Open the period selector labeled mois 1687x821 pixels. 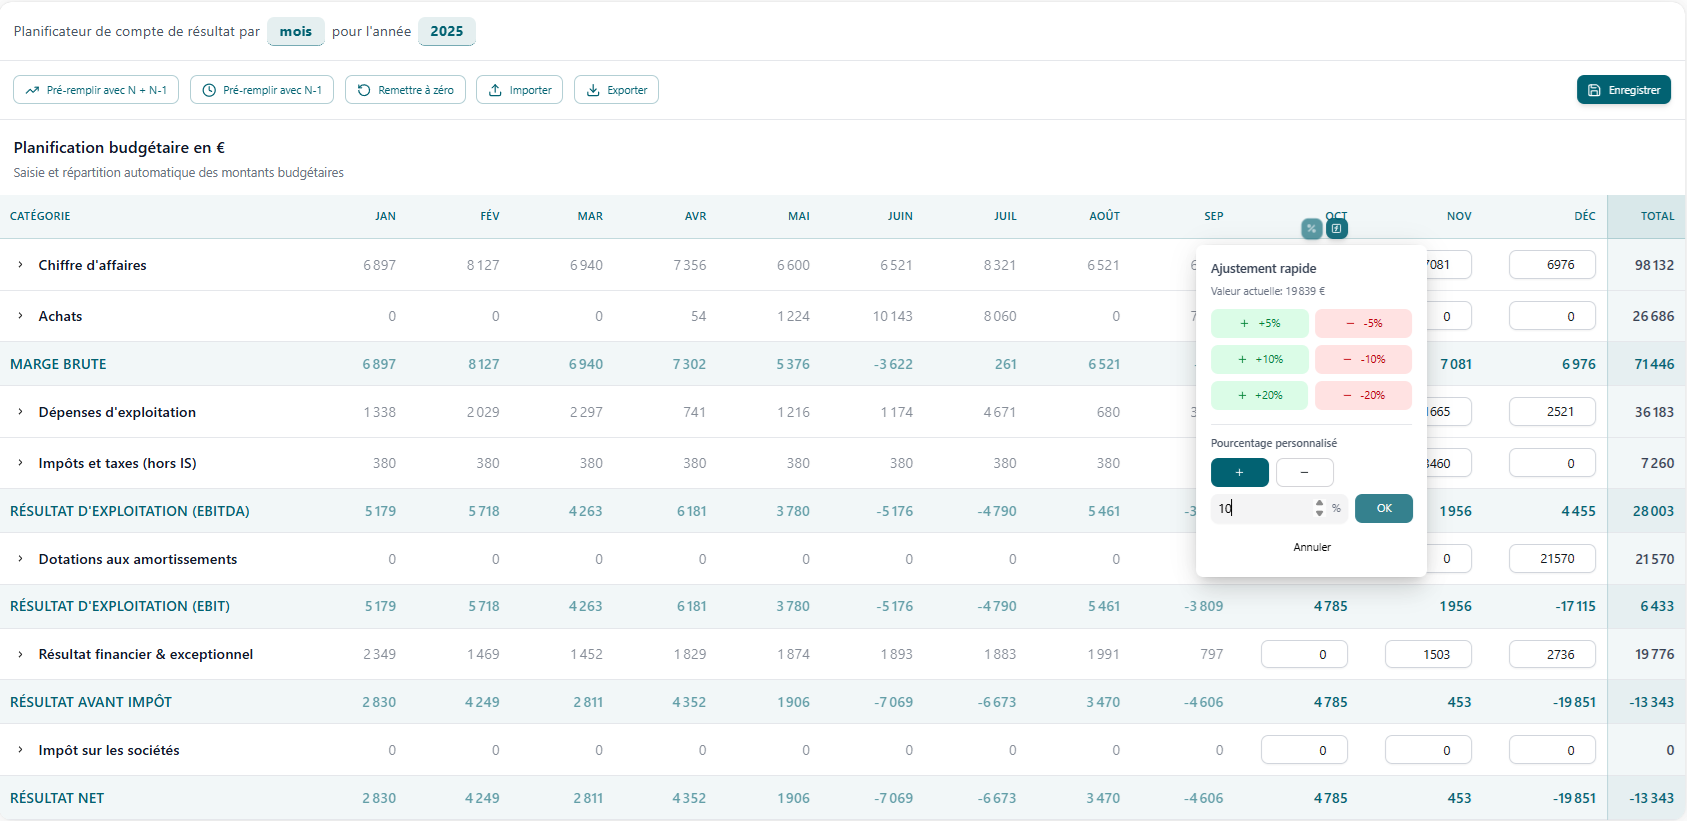click(295, 32)
